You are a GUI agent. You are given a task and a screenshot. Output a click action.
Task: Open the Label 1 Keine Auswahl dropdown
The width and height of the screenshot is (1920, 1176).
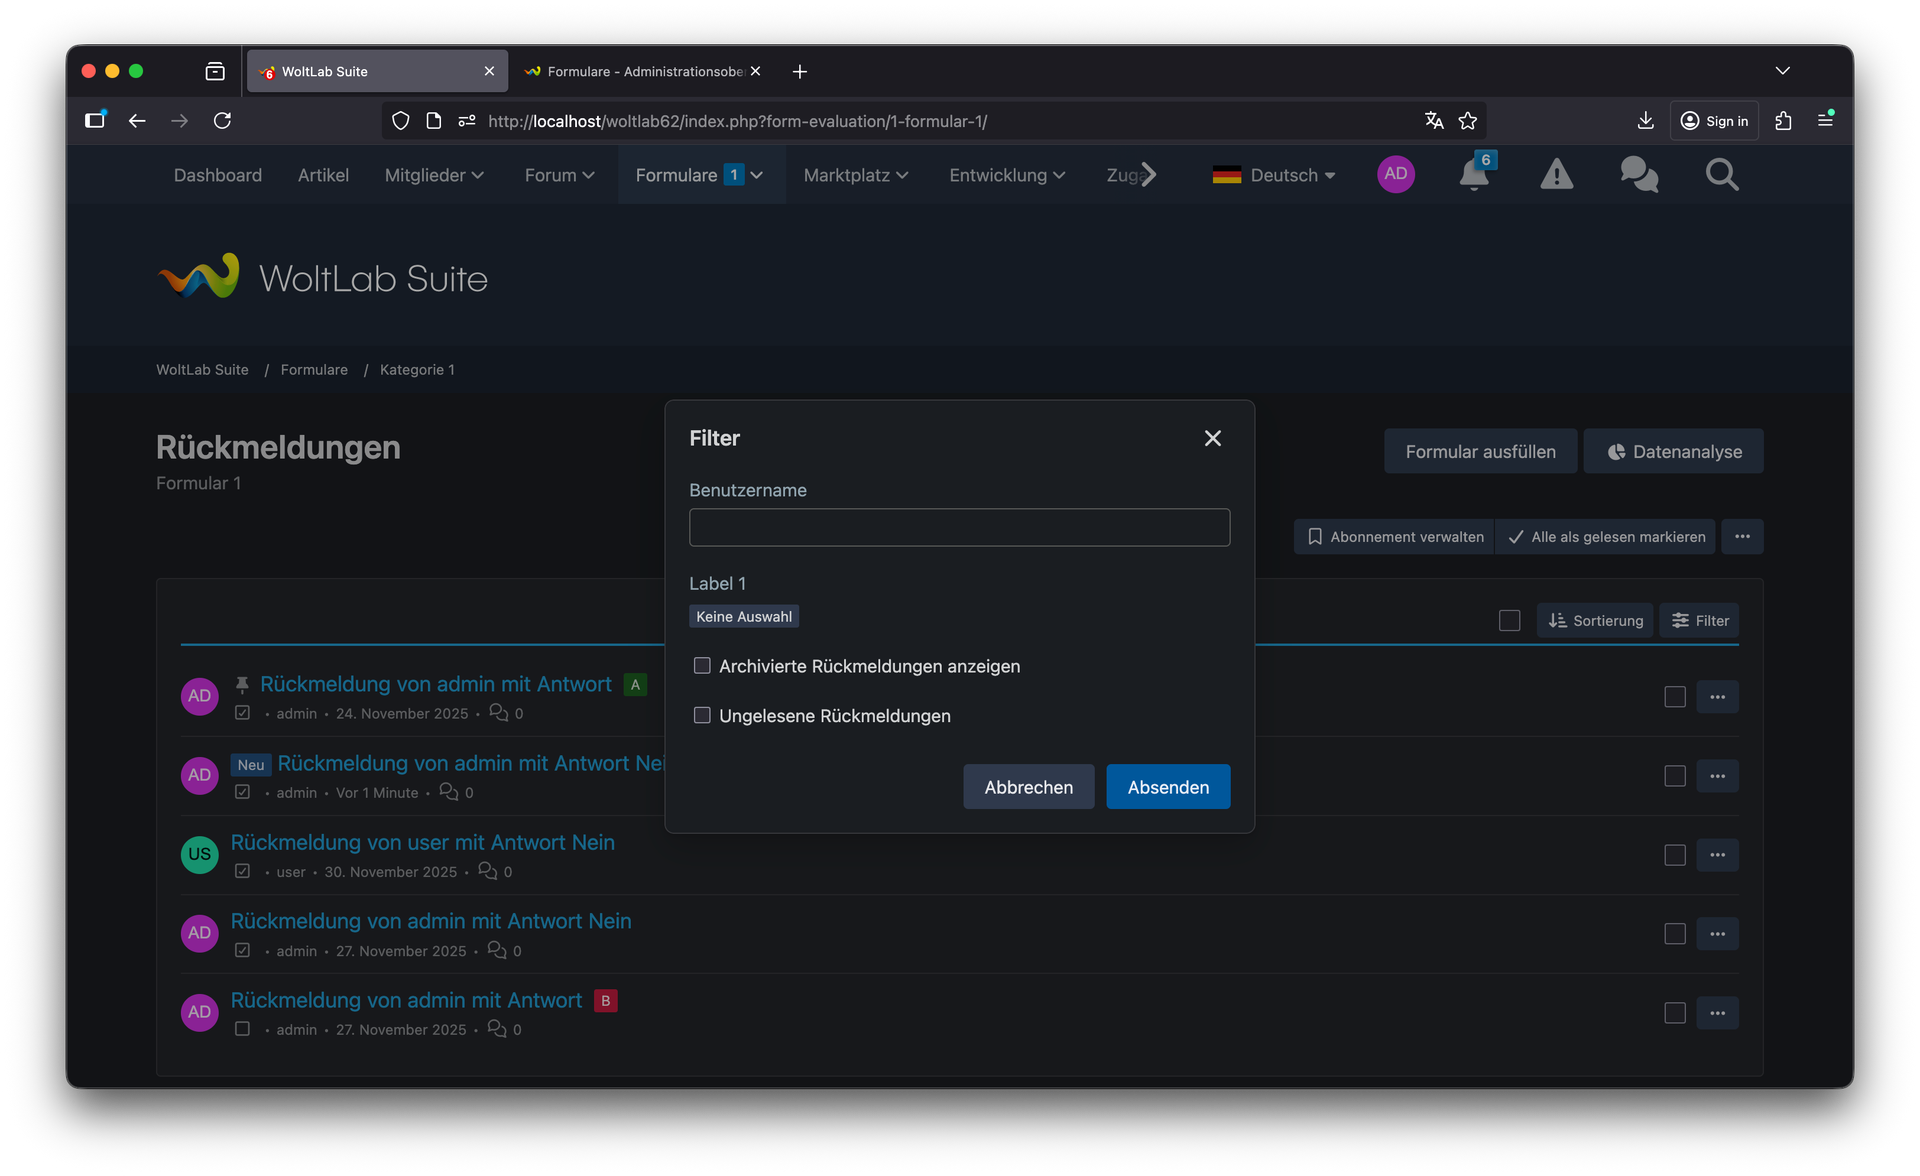tap(743, 617)
